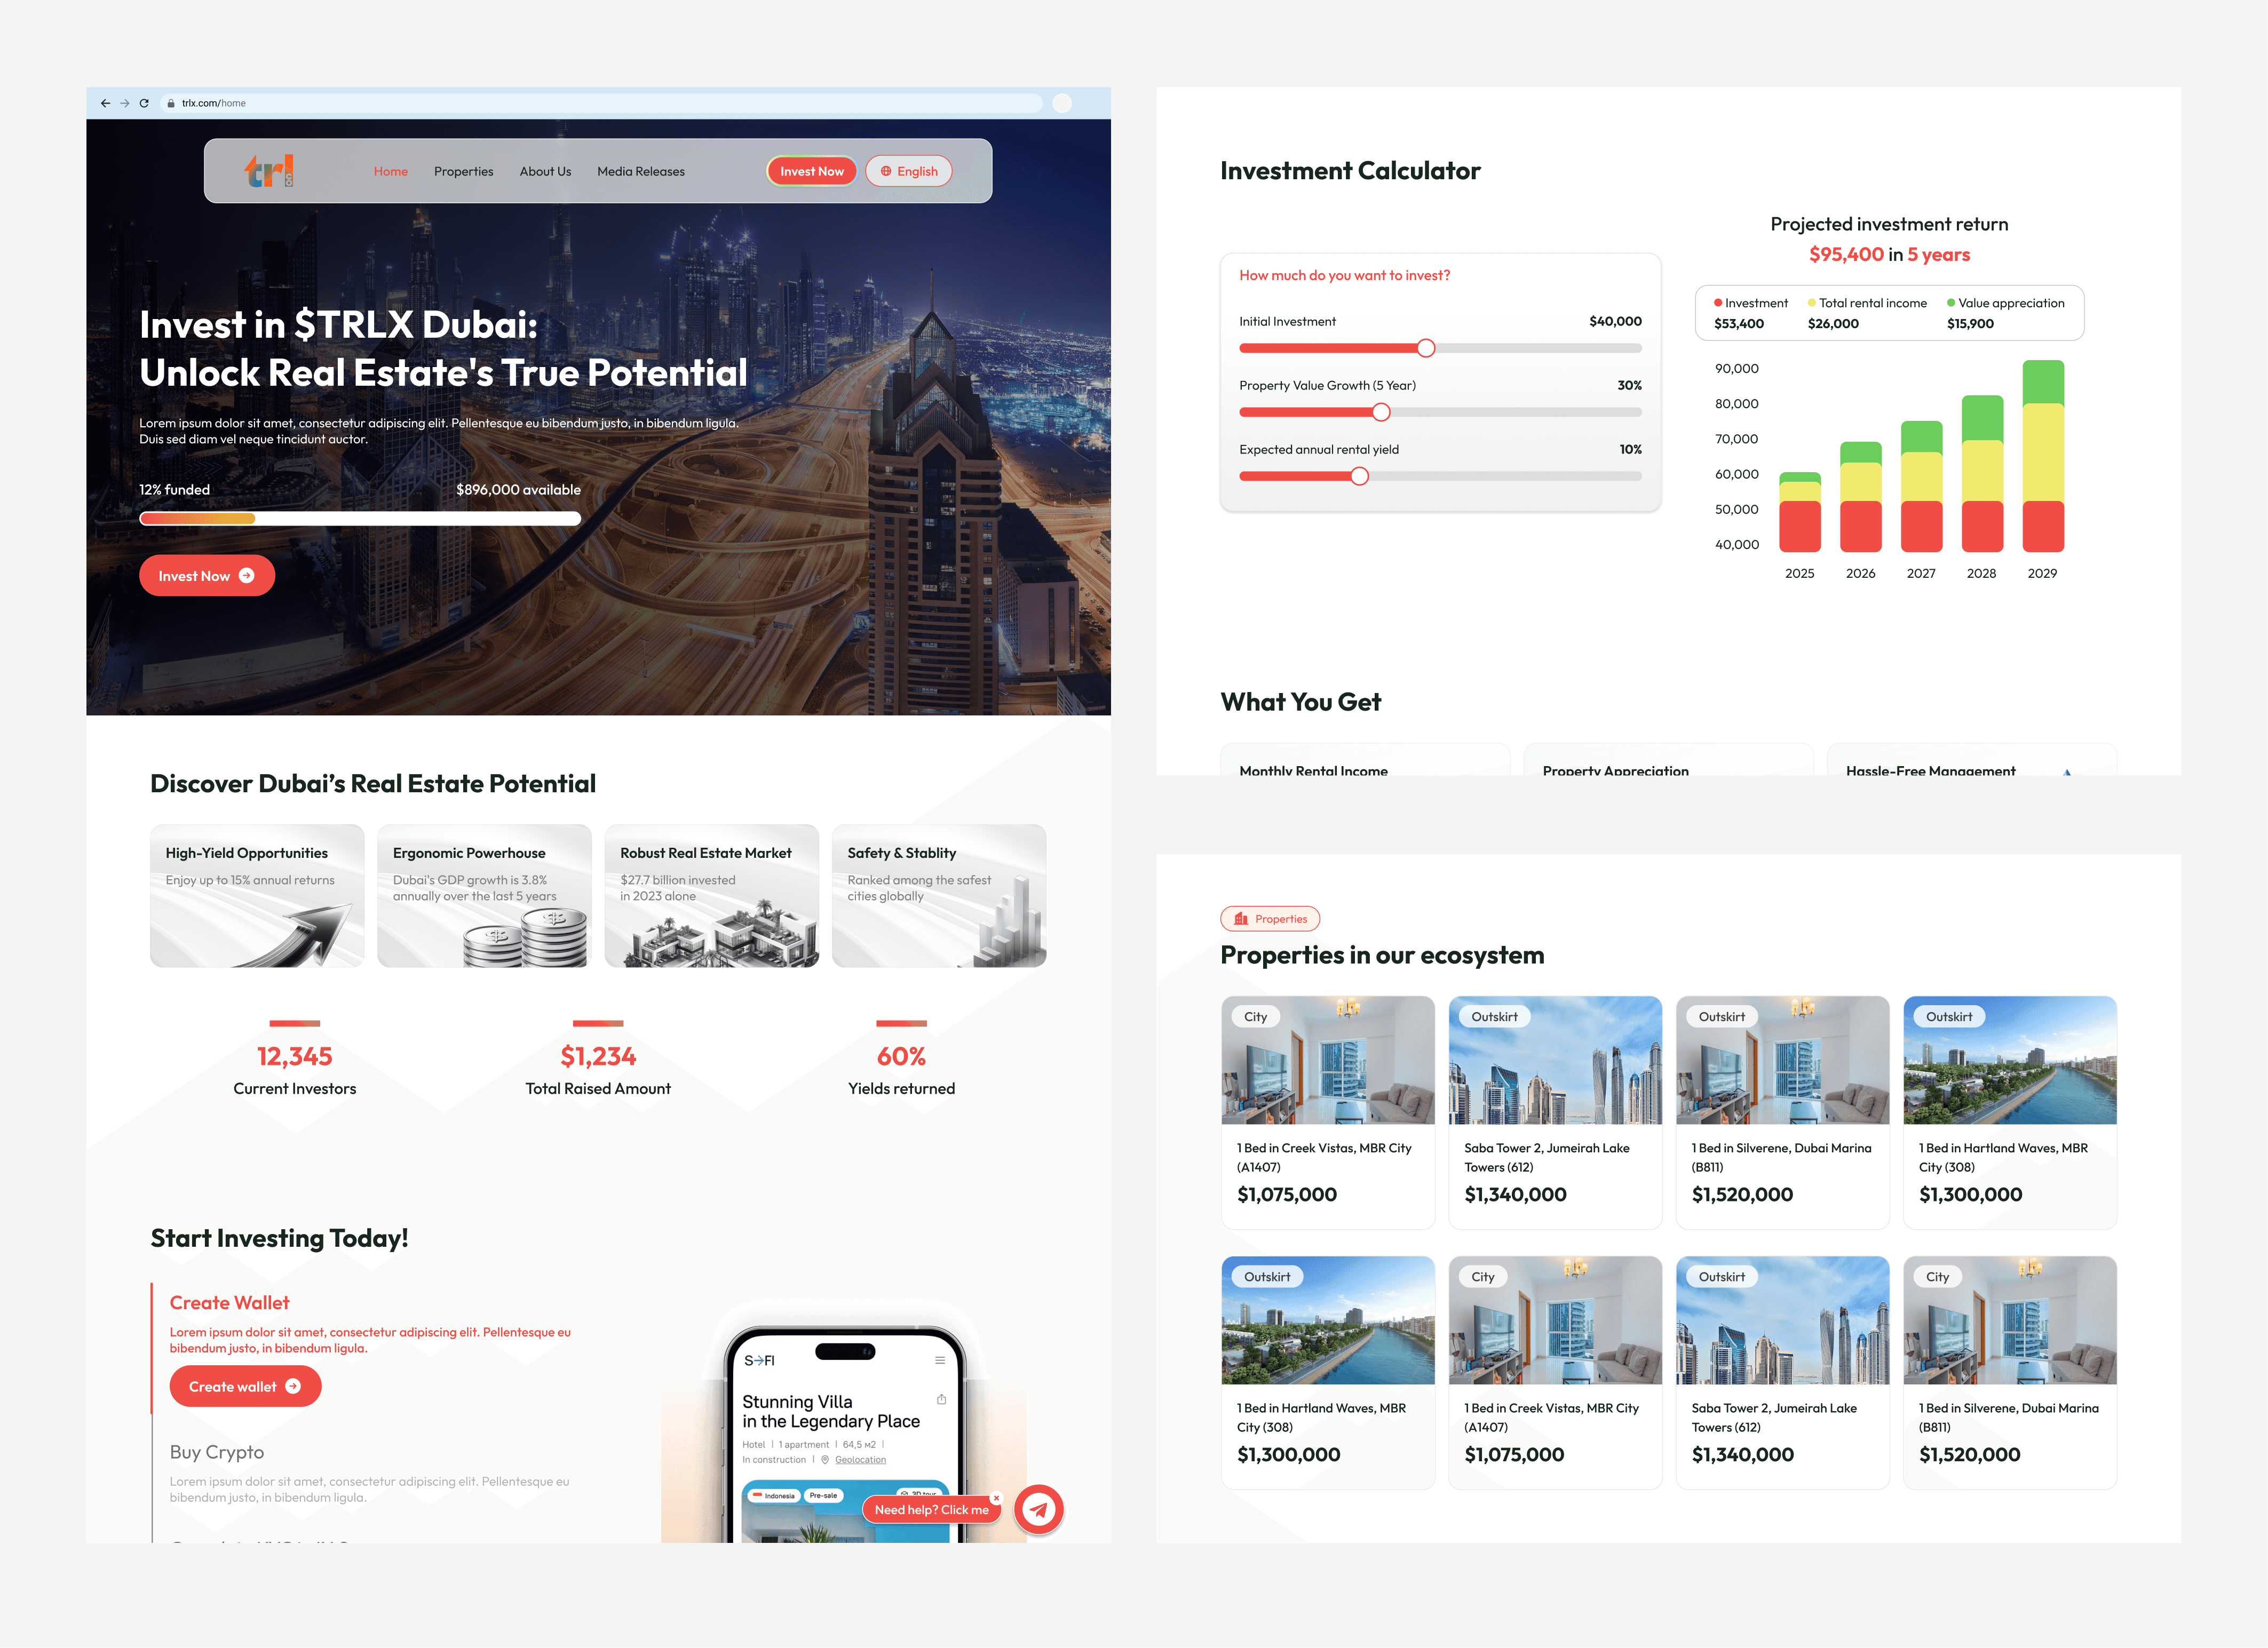Click the Property Value Growth slider handle
Image resolution: width=2268 pixels, height=1648 pixels.
point(1381,412)
